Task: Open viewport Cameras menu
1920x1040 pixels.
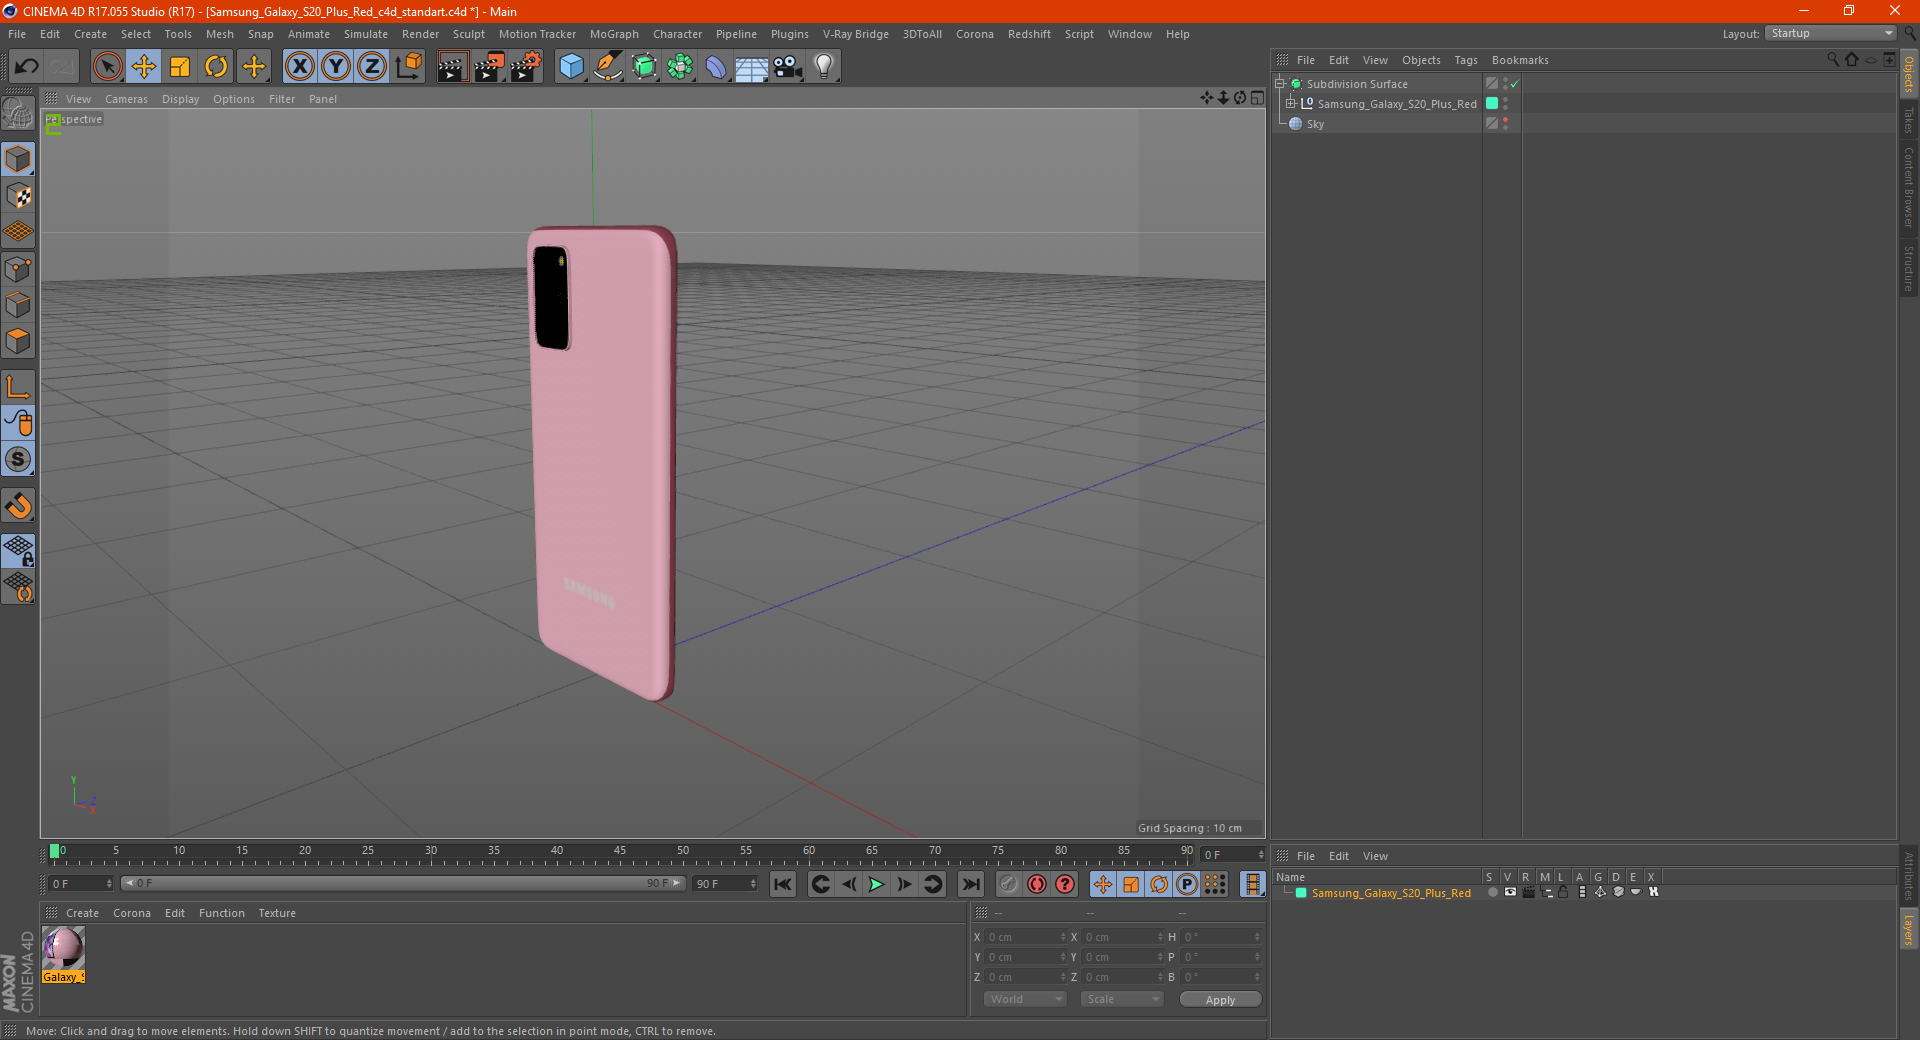Action: point(126,99)
